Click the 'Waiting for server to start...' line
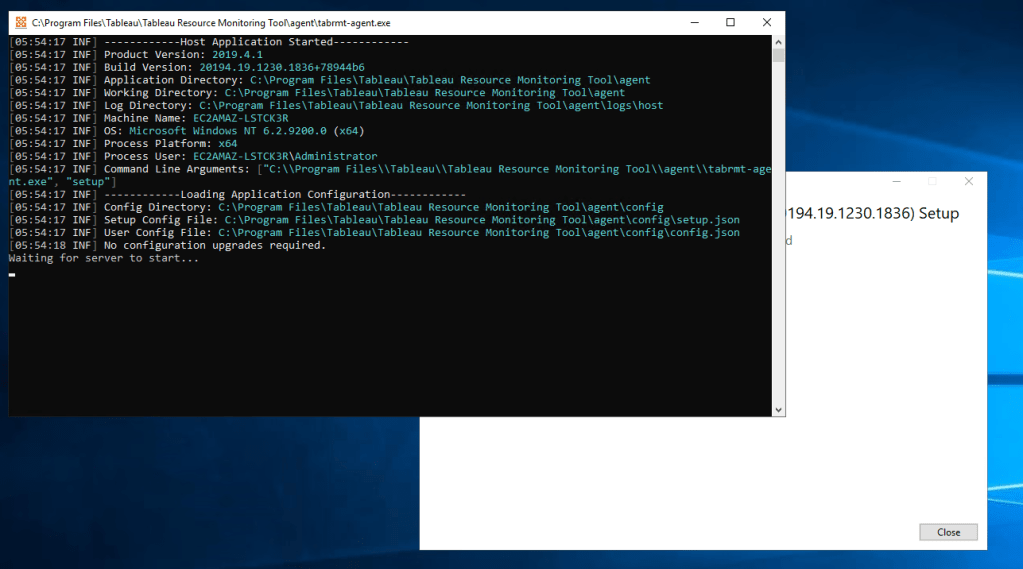Screen dimensions: 1023x569 coord(104,258)
